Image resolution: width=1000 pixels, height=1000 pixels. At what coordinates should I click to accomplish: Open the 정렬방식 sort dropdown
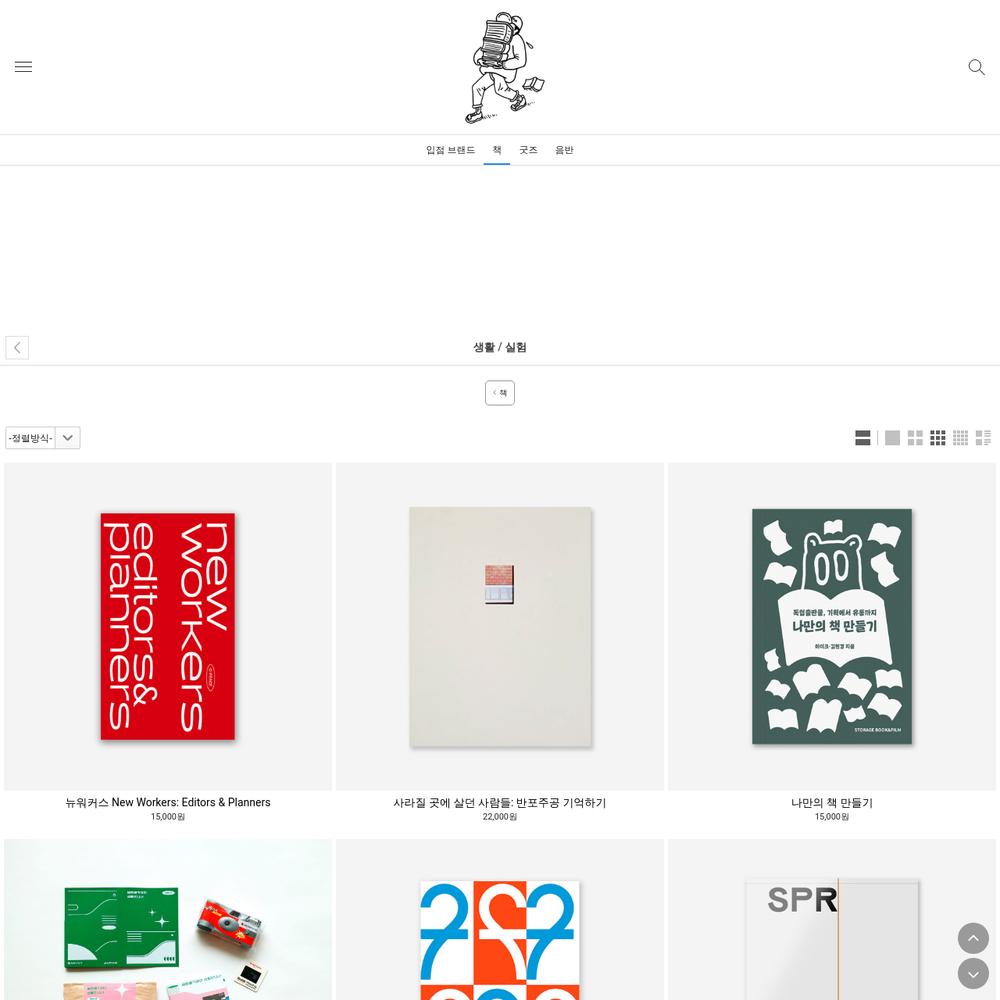(43, 438)
